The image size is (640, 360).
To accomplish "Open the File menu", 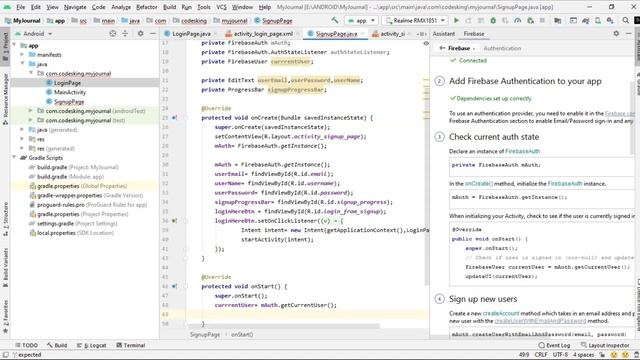I will (x=20, y=7).
